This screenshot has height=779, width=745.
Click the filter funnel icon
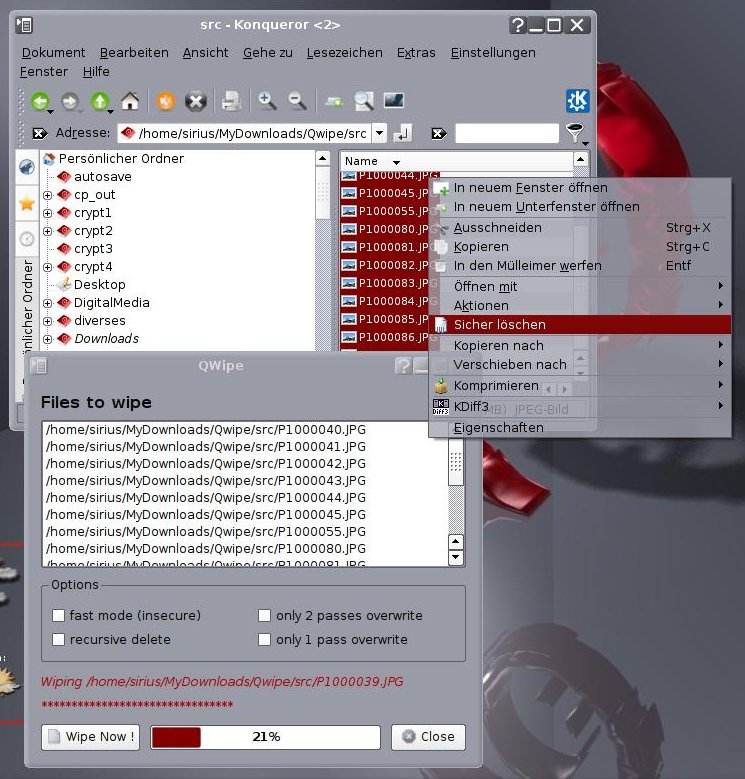pos(575,133)
